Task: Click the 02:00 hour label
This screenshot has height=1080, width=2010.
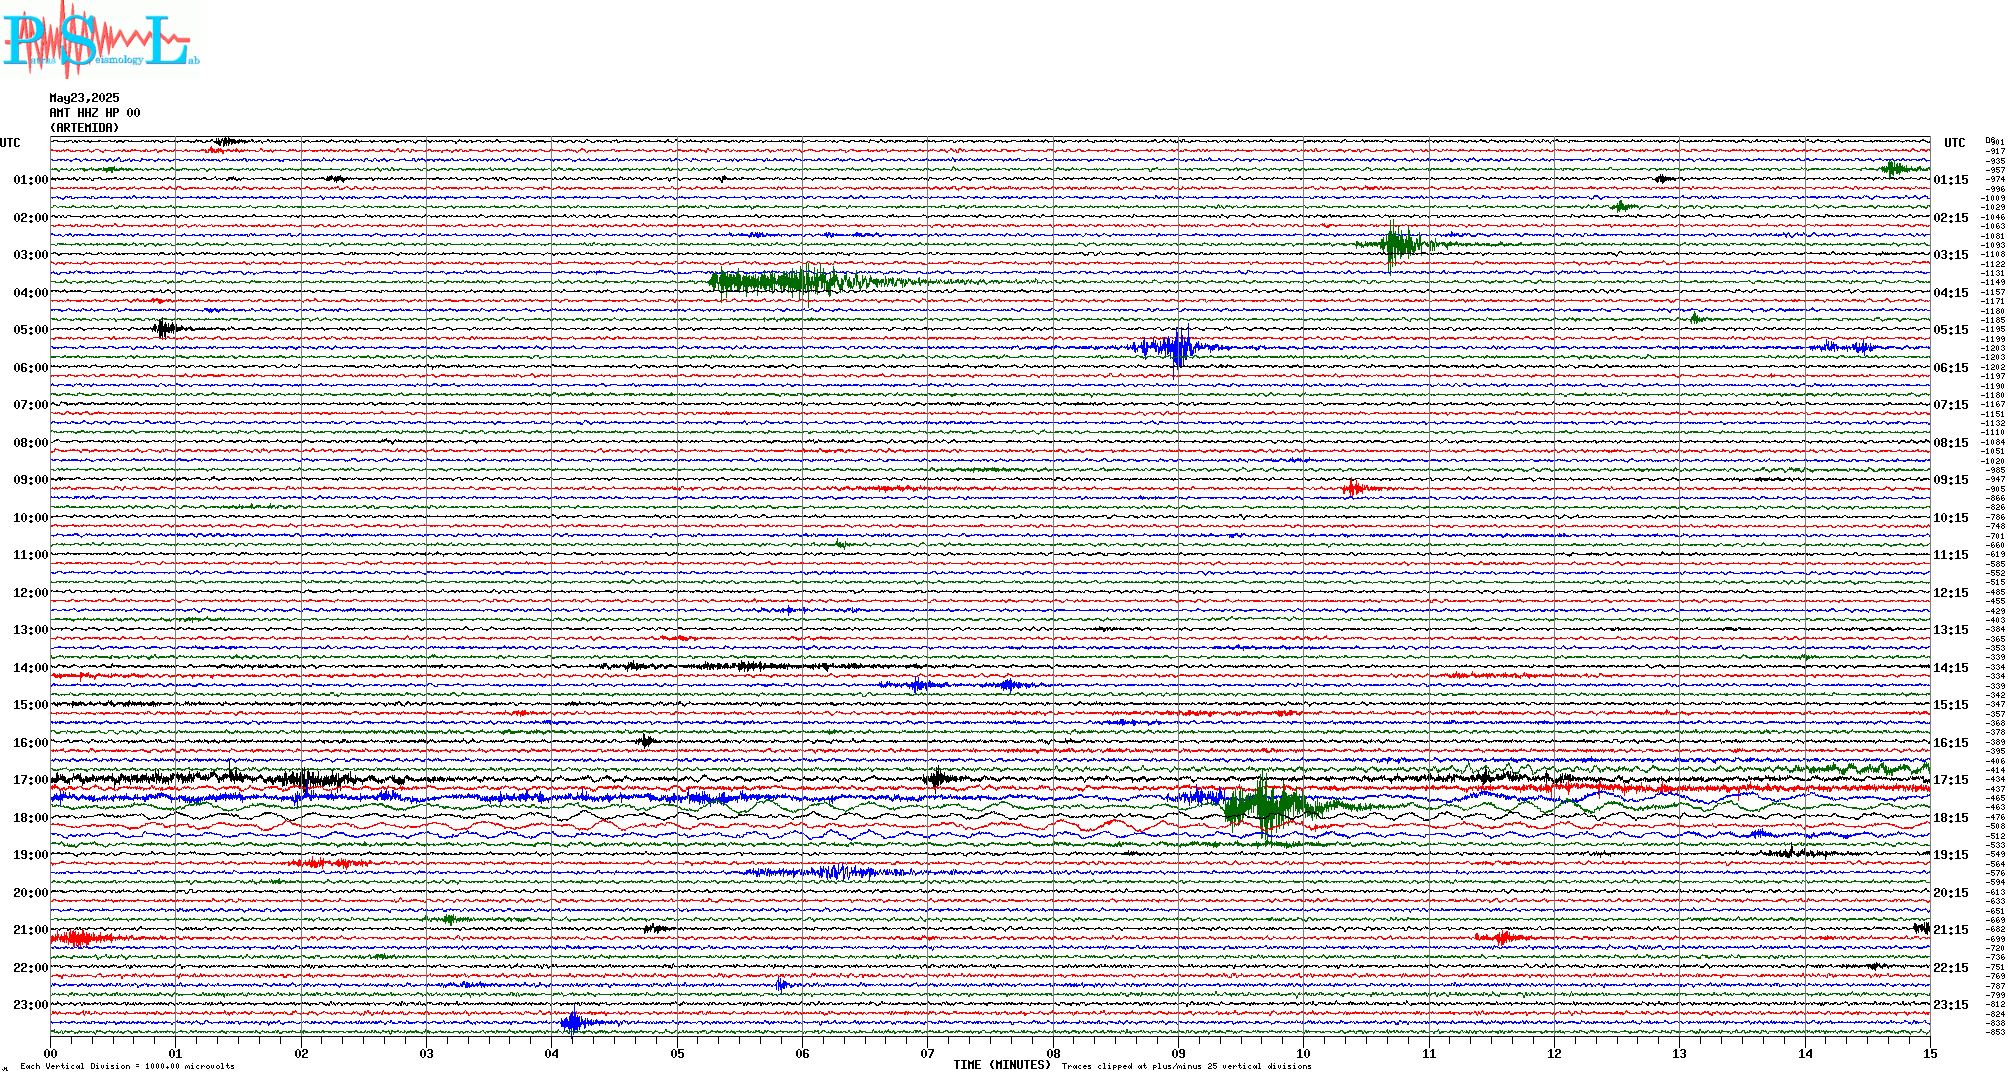Action: coord(30,218)
